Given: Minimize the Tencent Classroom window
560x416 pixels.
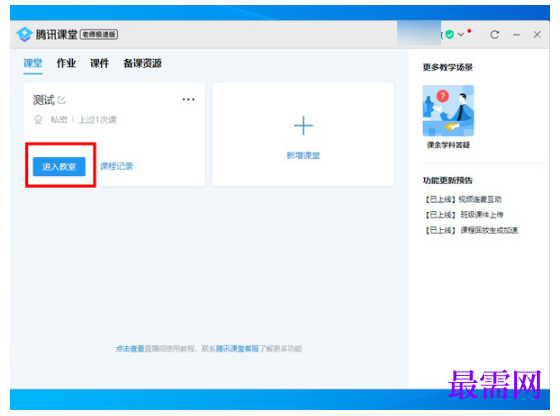Looking at the screenshot, I should 516,35.
